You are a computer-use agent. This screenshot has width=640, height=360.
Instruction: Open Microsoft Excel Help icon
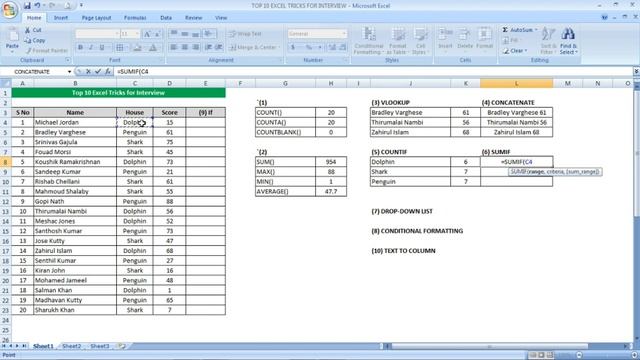tap(604, 18)
